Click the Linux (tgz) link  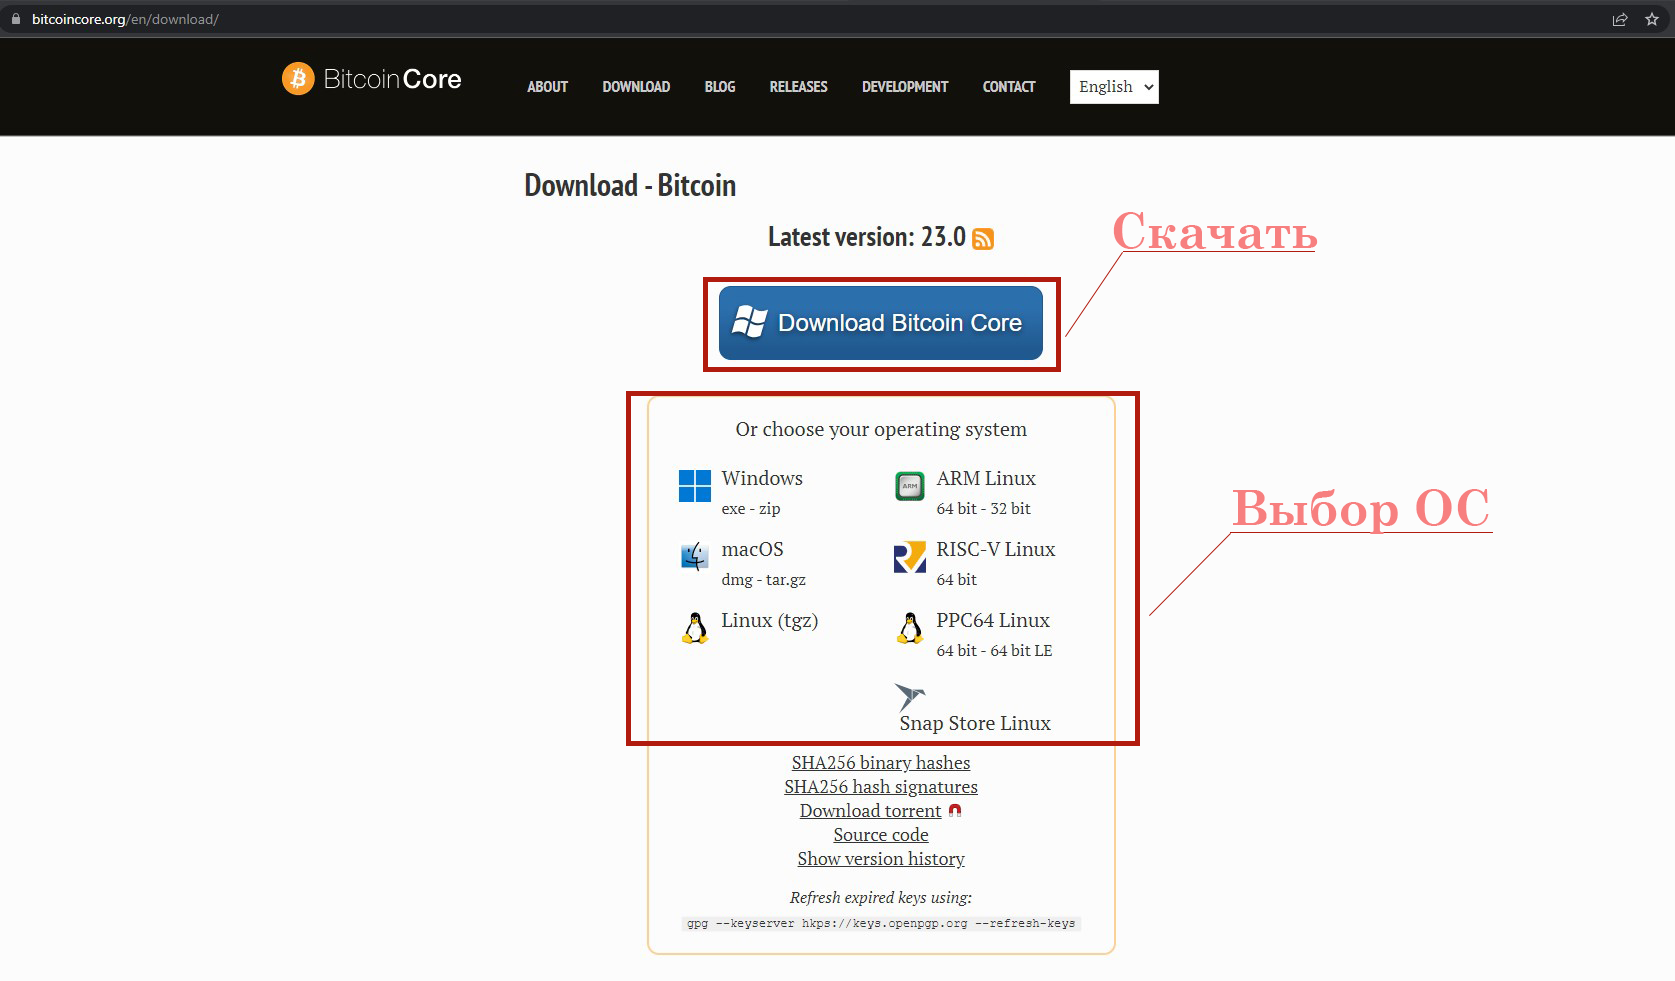pyautogui.click(x=770, y=621)
